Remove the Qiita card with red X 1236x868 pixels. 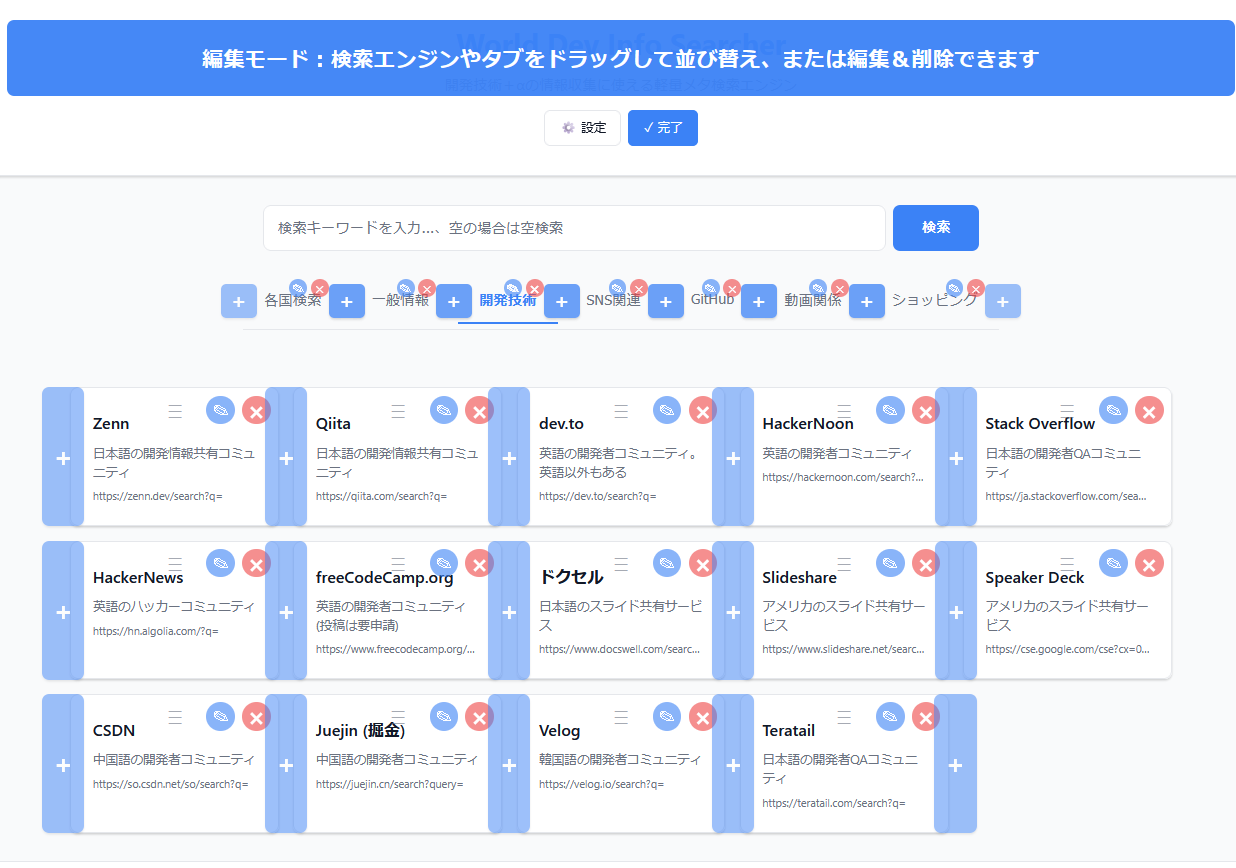480,410
